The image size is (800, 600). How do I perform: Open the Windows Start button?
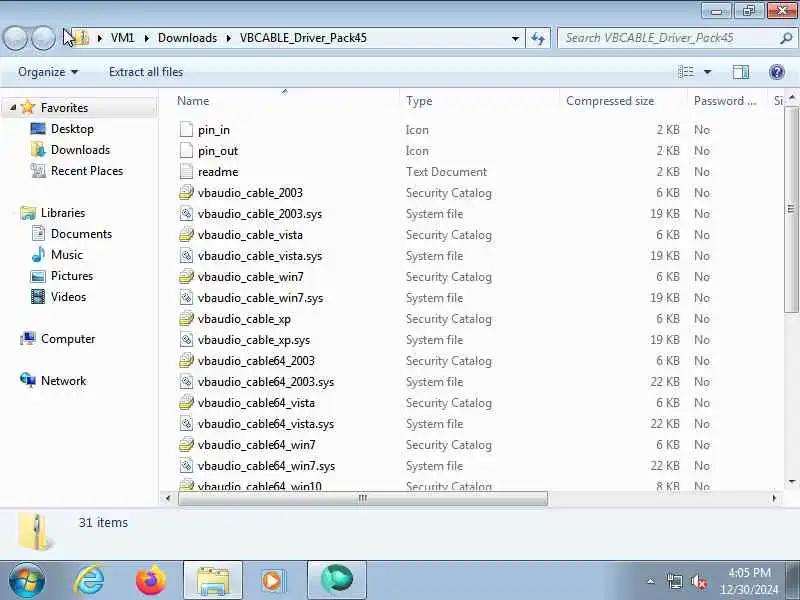(x=27, y=580)
